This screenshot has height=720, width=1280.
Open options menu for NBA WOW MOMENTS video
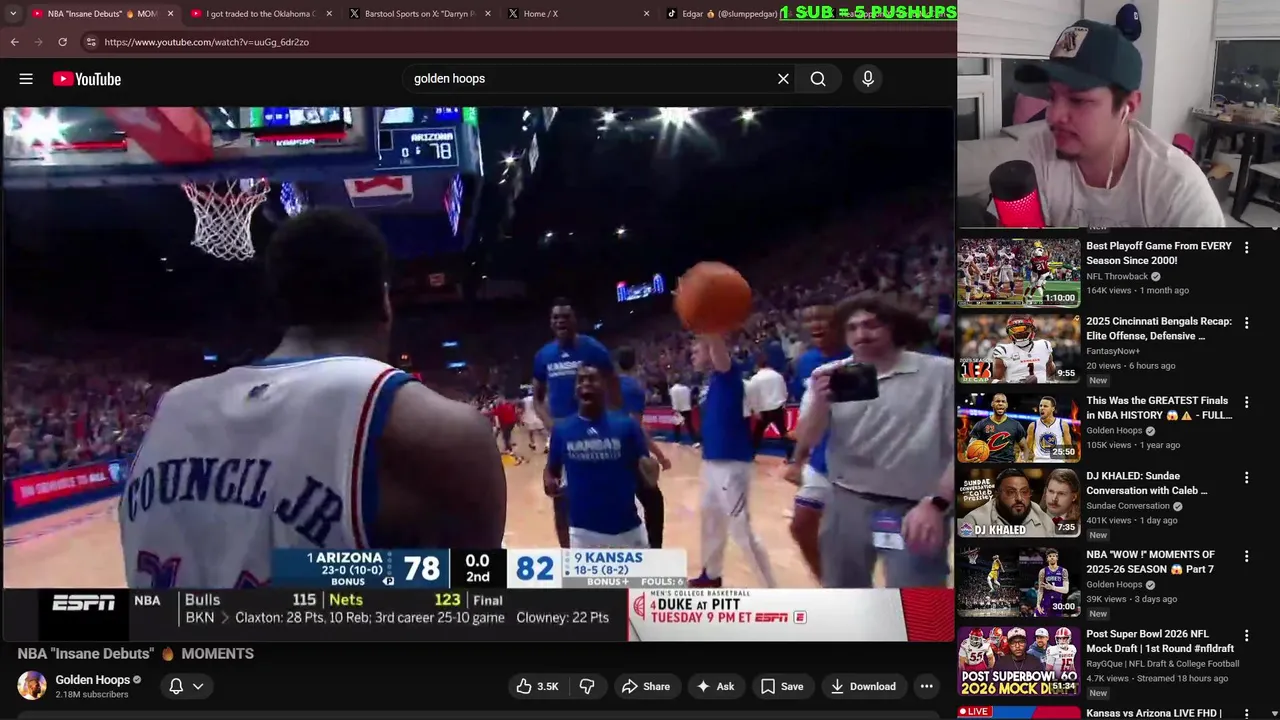1246,556
